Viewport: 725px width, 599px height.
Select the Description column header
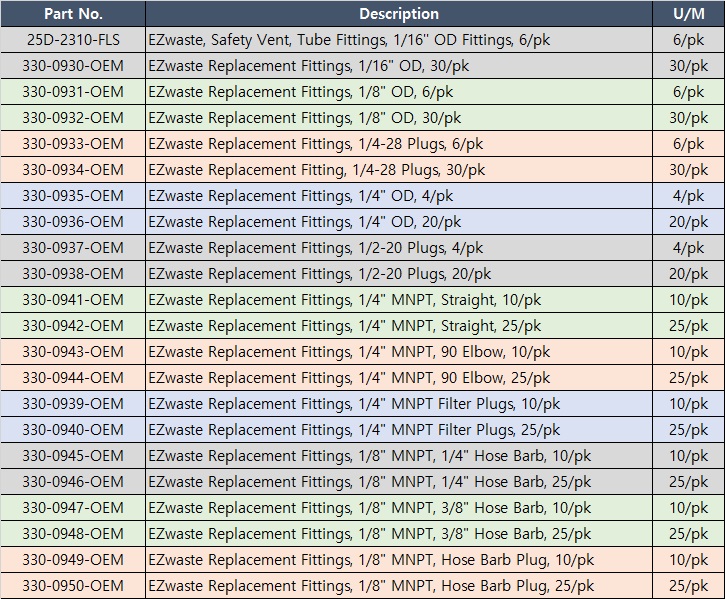coord(399,14)
